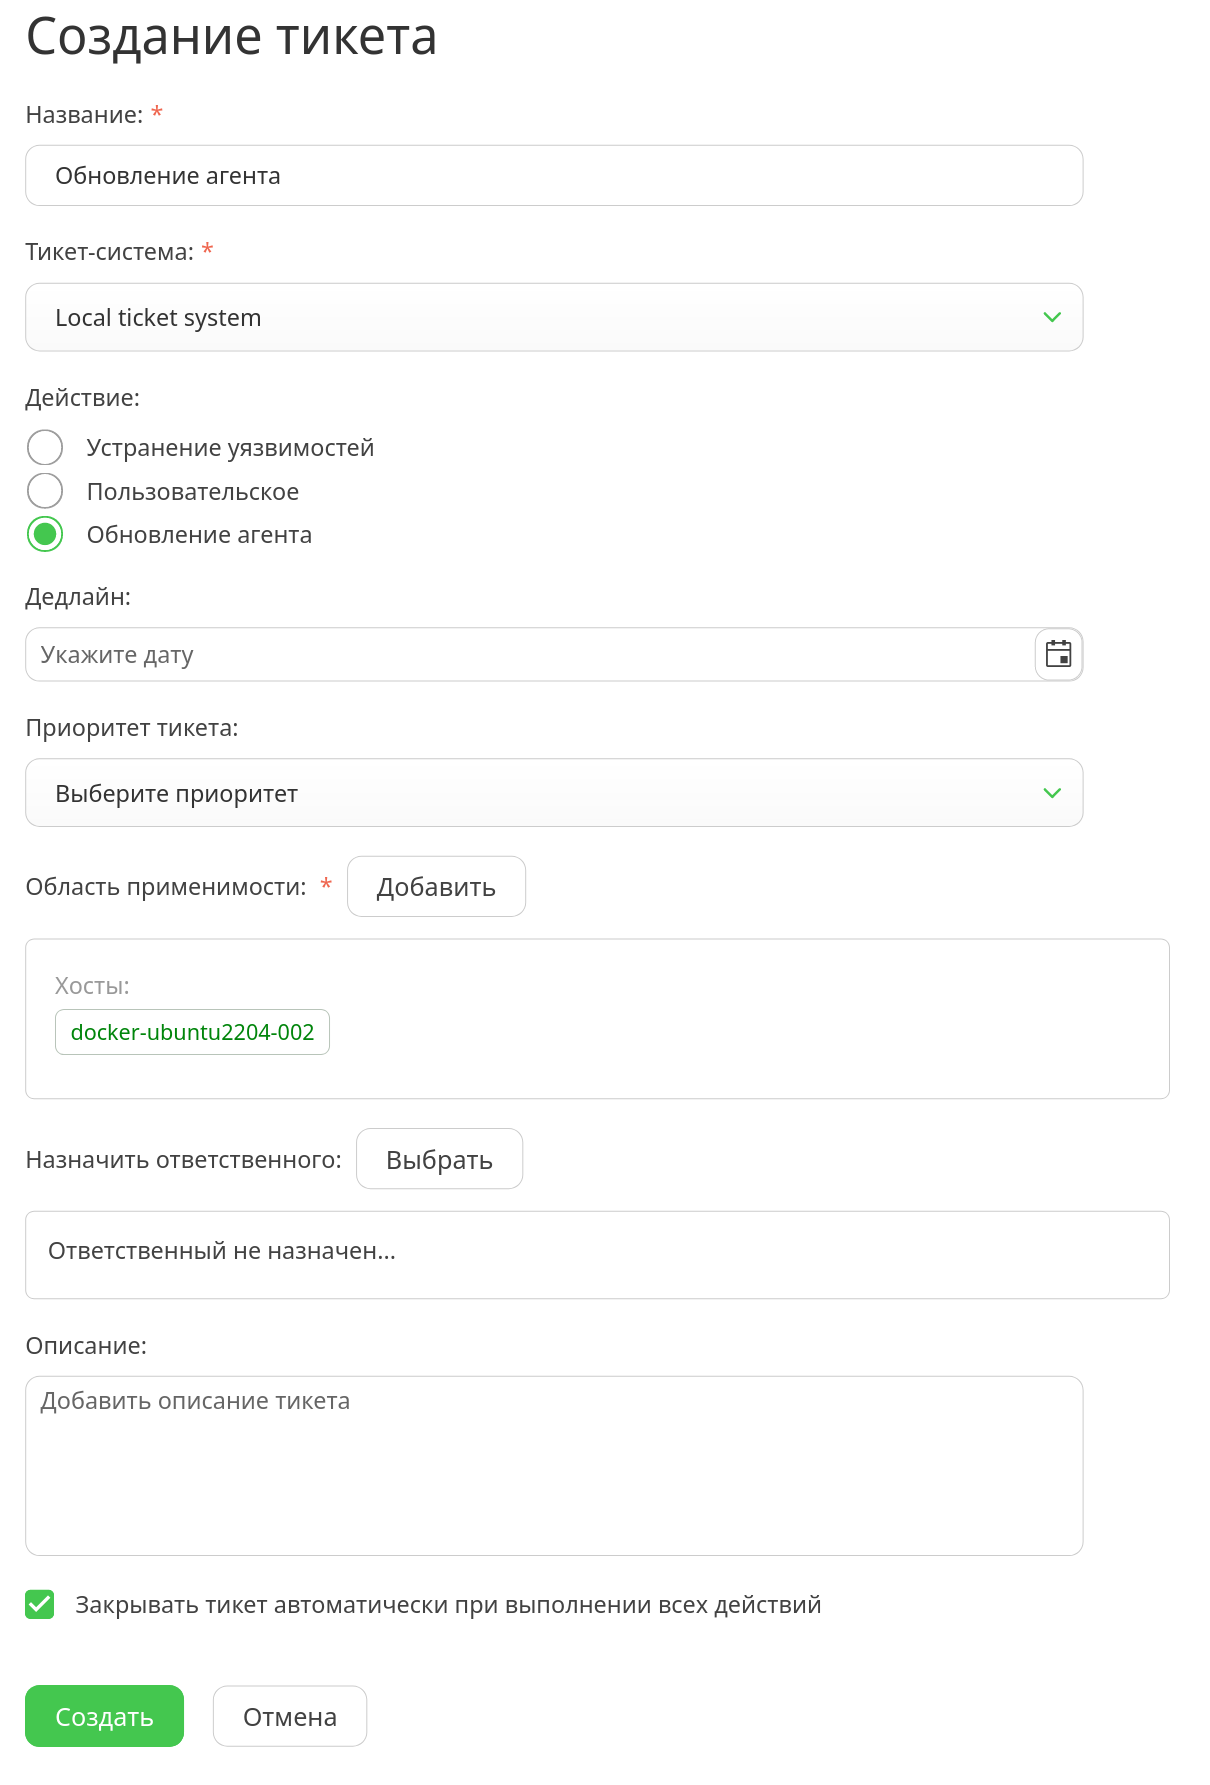Click 'Добавить' next to applicability scope
The width and height of the screenshot is (1210, 1785).
click(436, 887)
